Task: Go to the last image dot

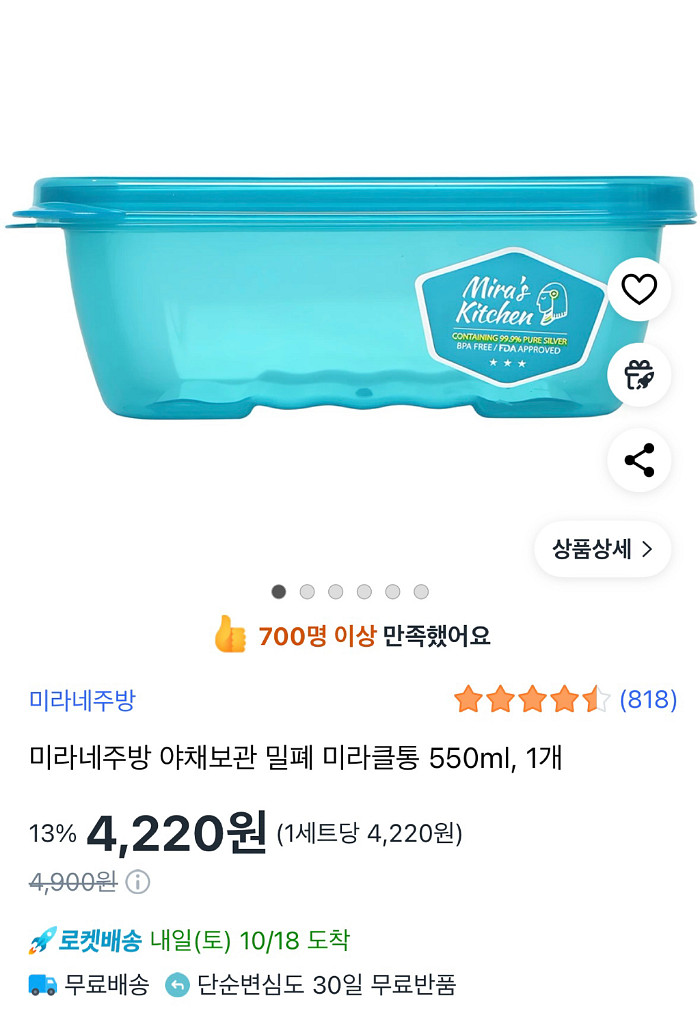Action: [x=421, y=591]
